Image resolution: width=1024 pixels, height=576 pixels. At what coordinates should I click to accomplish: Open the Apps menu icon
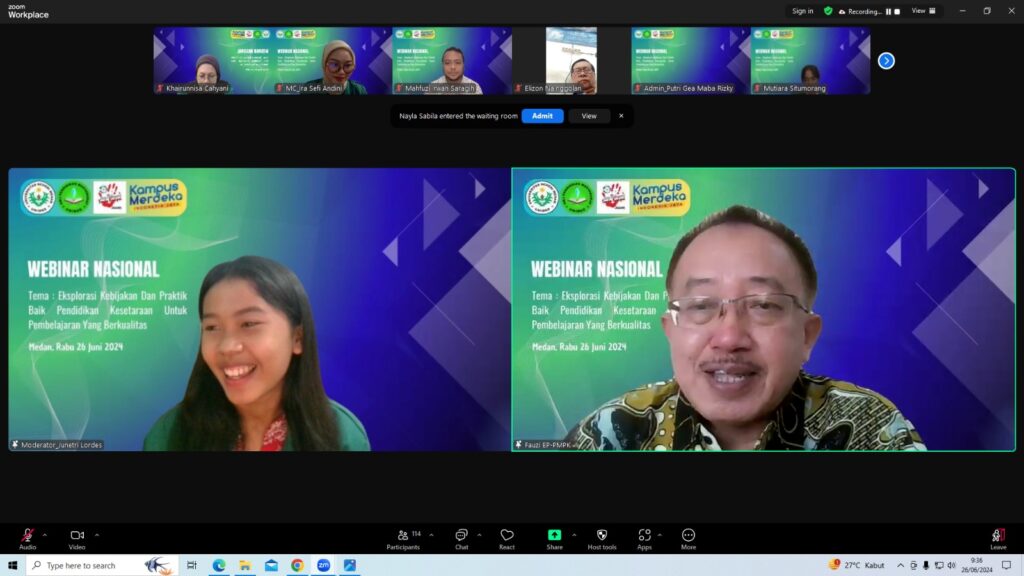pos(644,536)
